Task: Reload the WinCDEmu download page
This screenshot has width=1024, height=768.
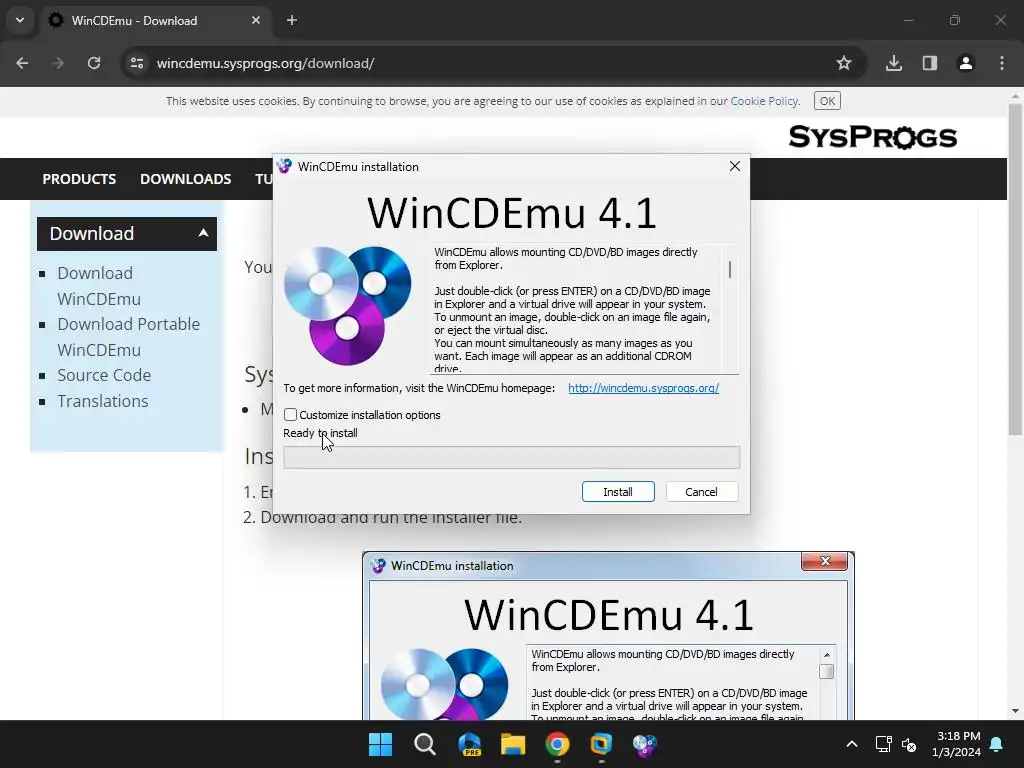Action: click(x=94, y=63)
